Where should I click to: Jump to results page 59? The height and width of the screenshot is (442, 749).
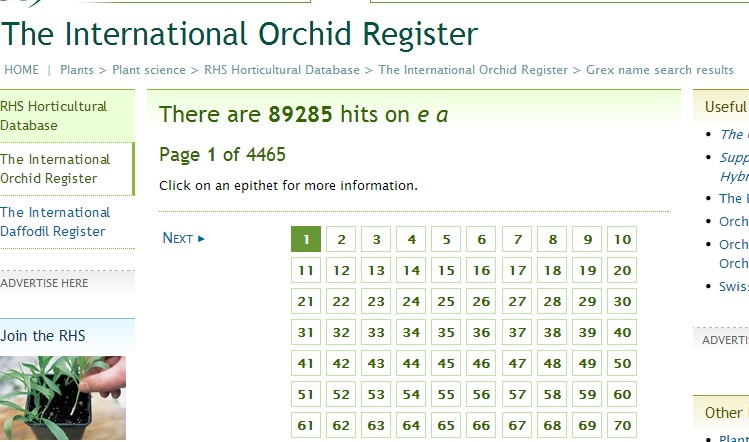coord(588,394)
